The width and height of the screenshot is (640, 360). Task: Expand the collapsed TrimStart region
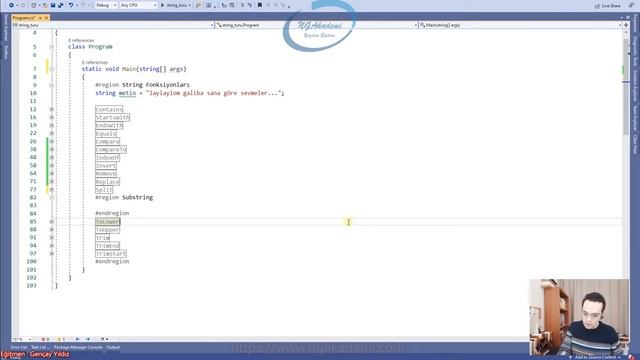[x=52, y=254]
